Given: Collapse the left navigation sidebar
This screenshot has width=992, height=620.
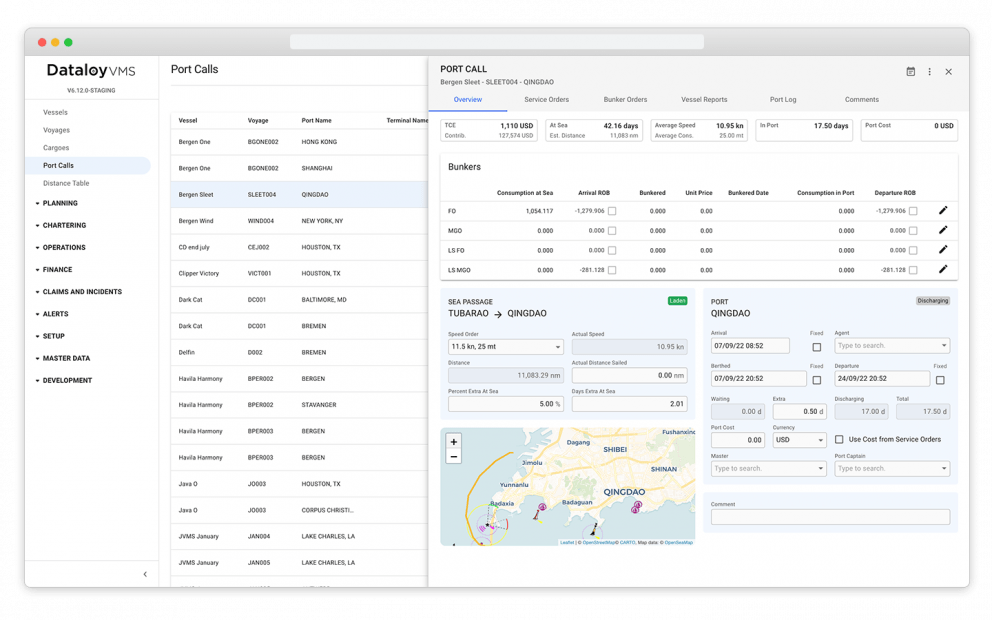Looking at the screenshot, I should (145, 574).
